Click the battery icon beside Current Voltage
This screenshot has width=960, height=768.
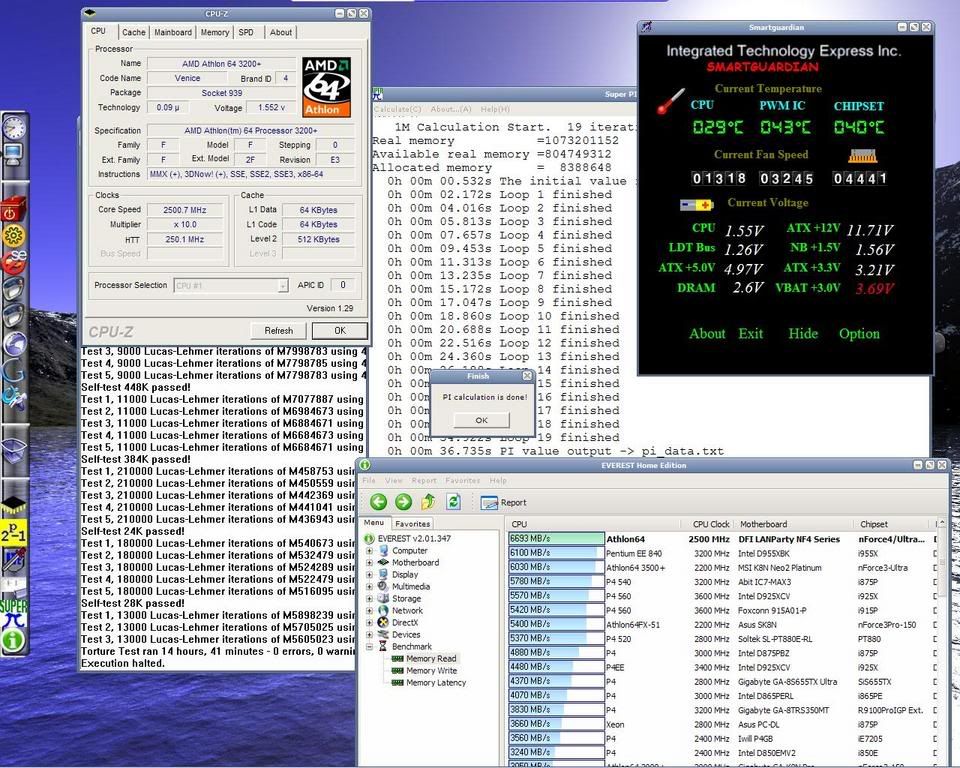coord(697,205)
